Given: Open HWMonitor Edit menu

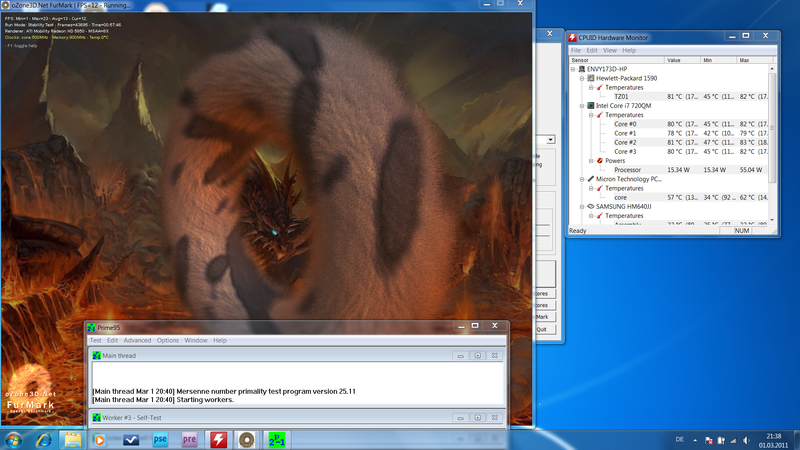Looking at the screenshot, I should coord(592,51).
